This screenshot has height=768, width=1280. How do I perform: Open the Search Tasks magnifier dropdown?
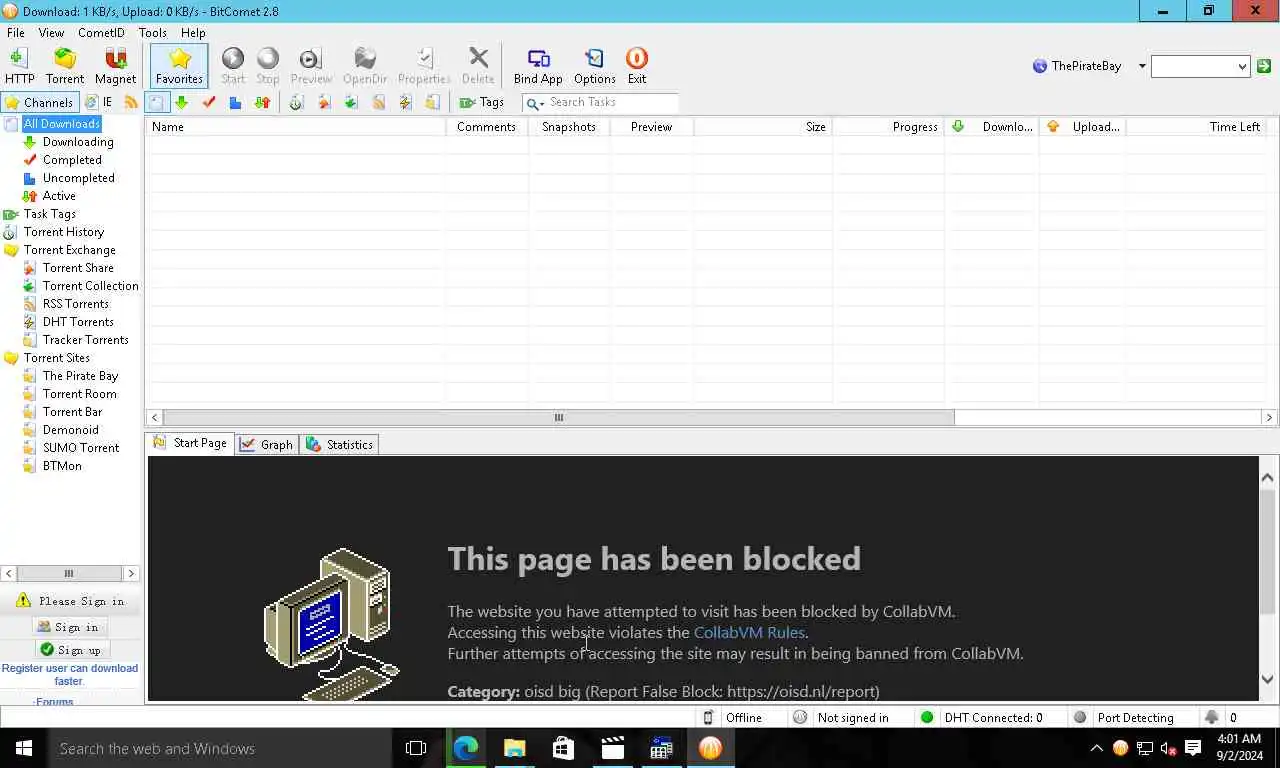(535, 103)
